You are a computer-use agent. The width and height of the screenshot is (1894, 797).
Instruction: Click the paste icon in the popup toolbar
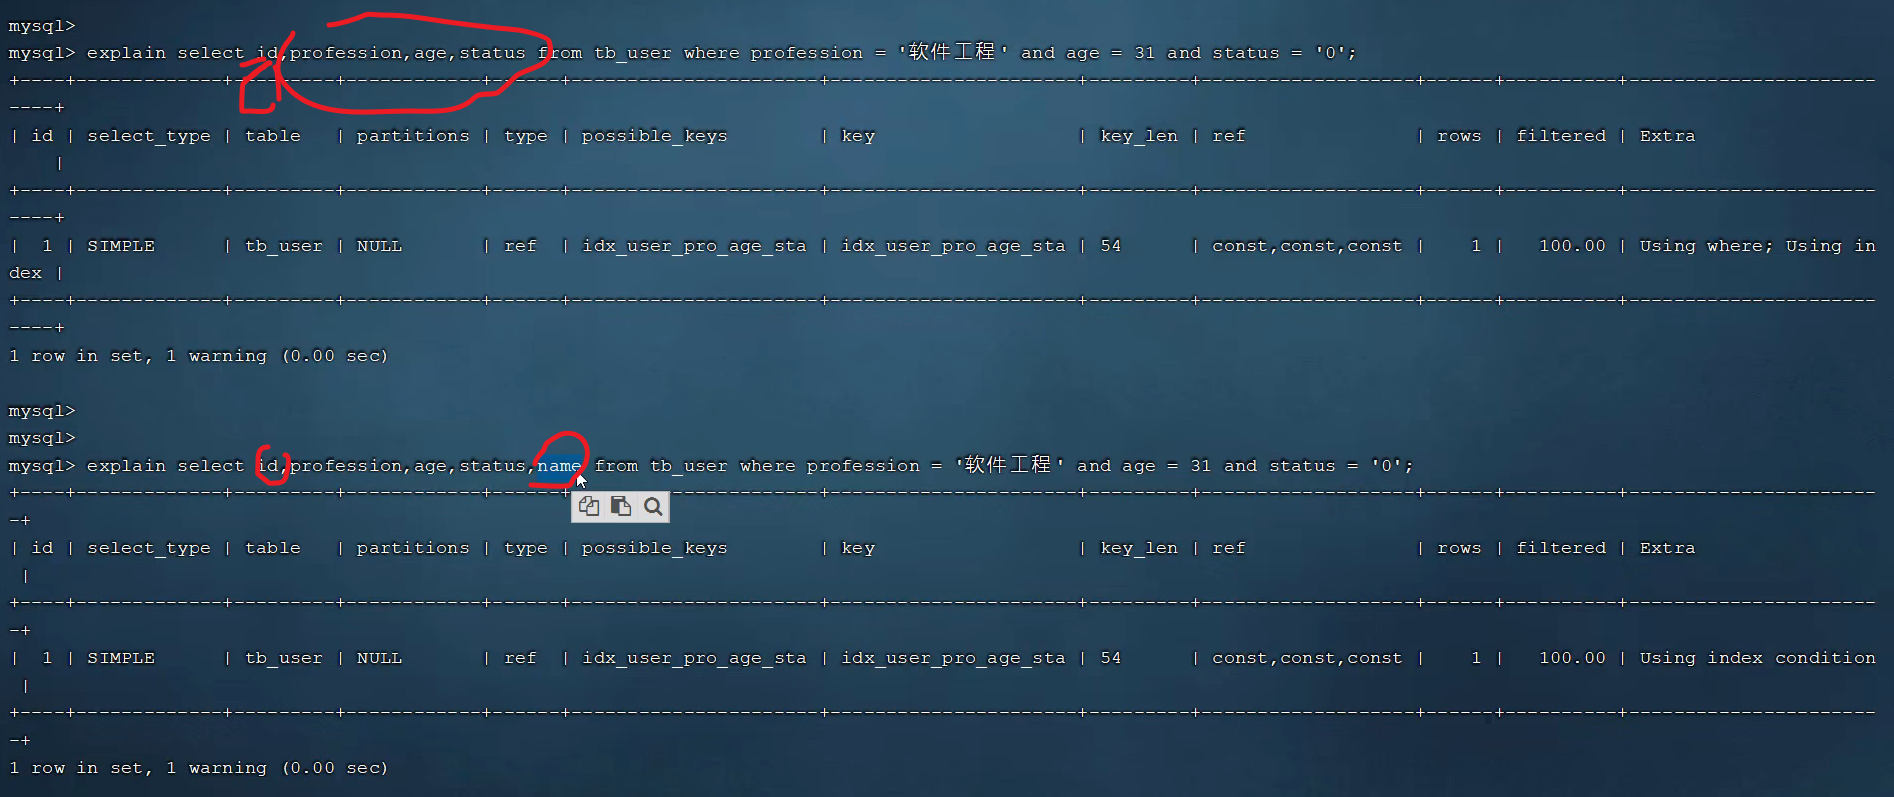coord(621,507)
